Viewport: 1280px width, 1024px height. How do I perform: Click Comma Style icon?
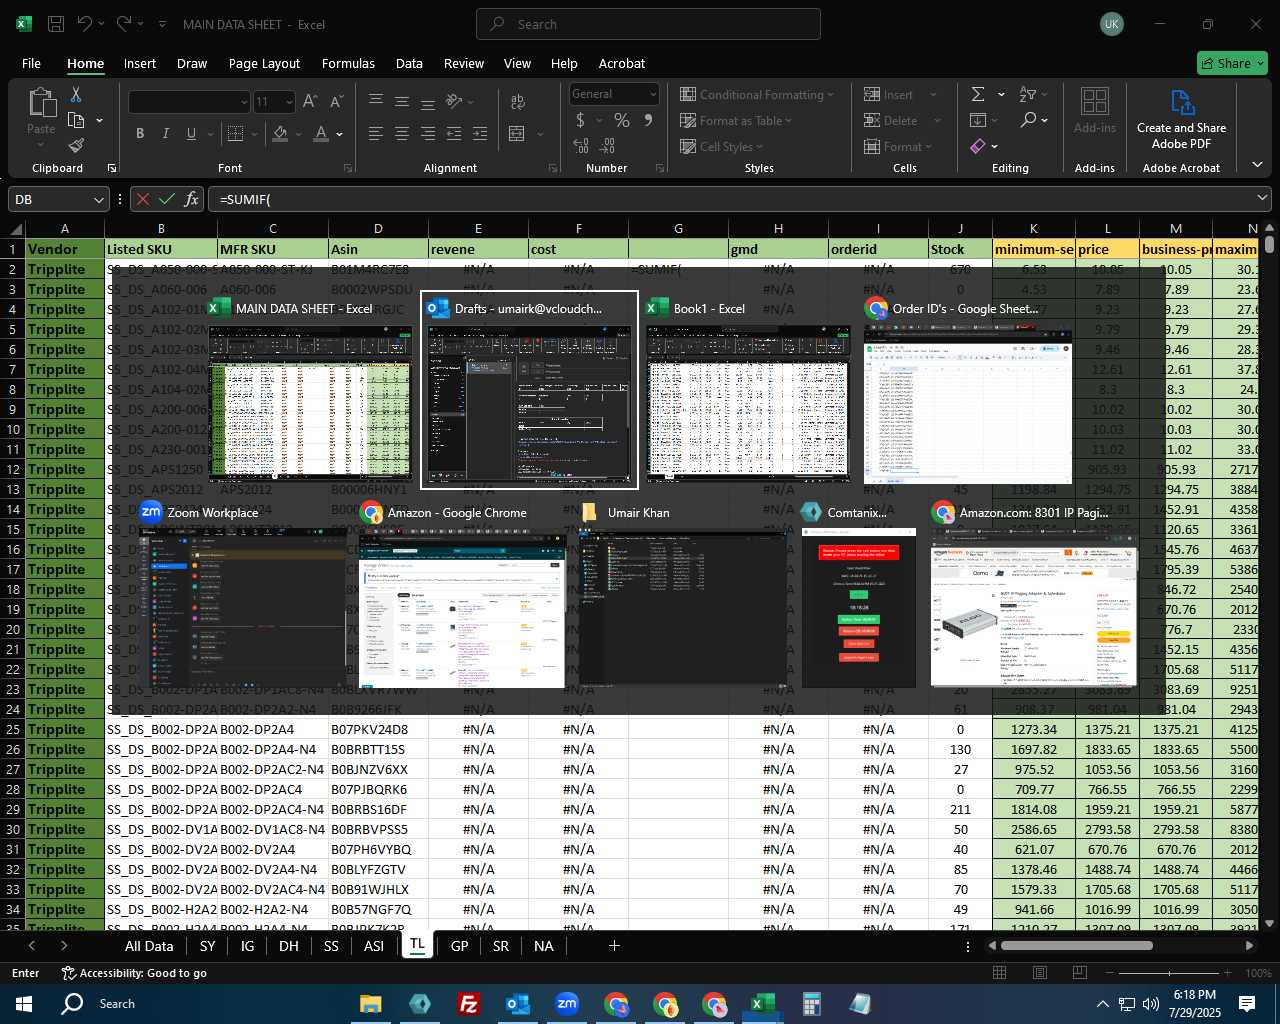(x=648, y=120)
